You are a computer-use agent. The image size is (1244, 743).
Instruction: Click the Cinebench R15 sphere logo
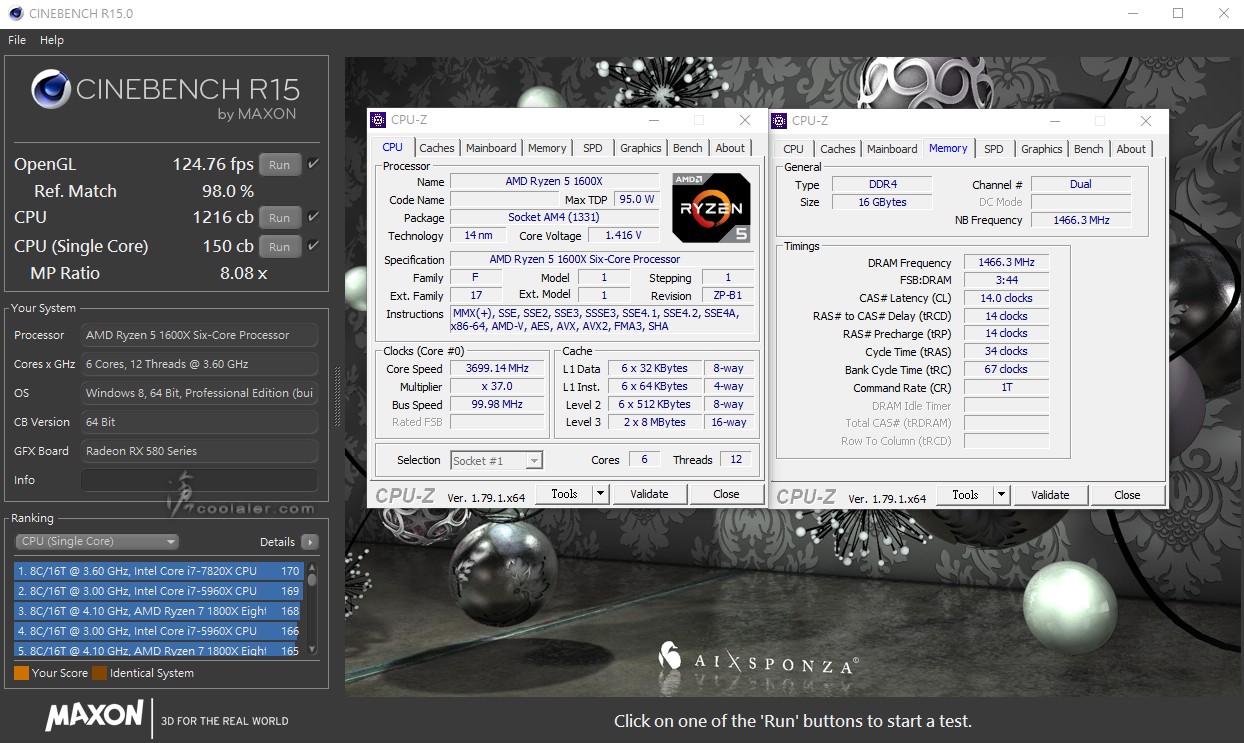(x=50, y=89)
